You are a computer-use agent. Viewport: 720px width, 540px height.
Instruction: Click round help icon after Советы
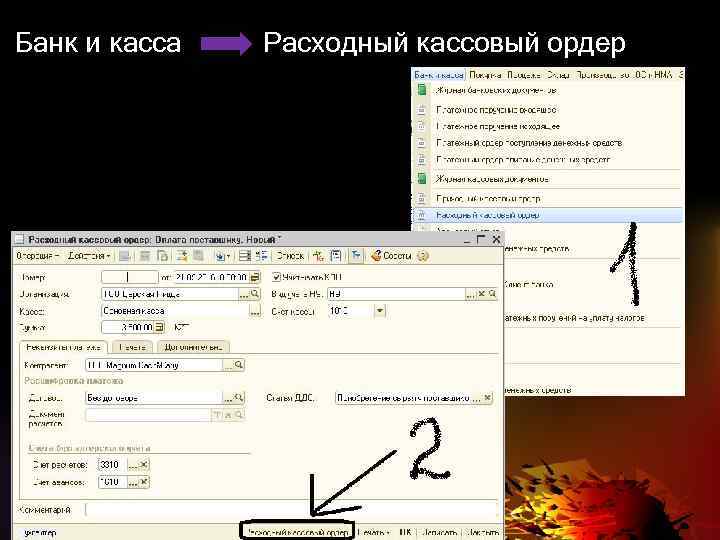(422, 256)
